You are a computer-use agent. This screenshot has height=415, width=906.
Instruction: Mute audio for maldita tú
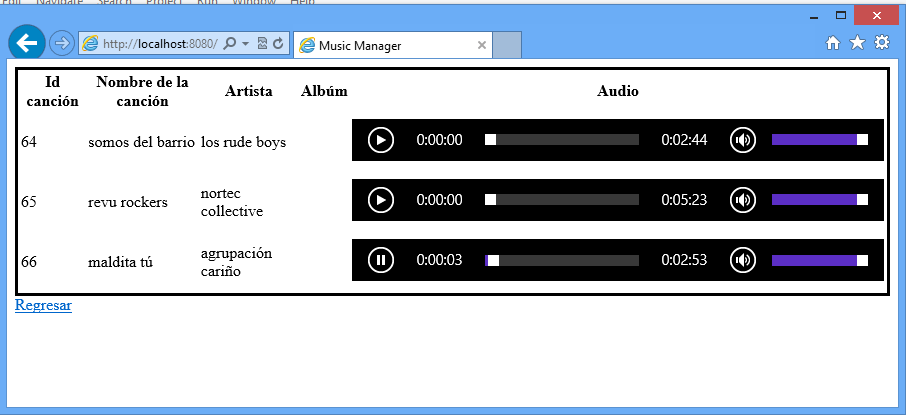click(742, 260)
